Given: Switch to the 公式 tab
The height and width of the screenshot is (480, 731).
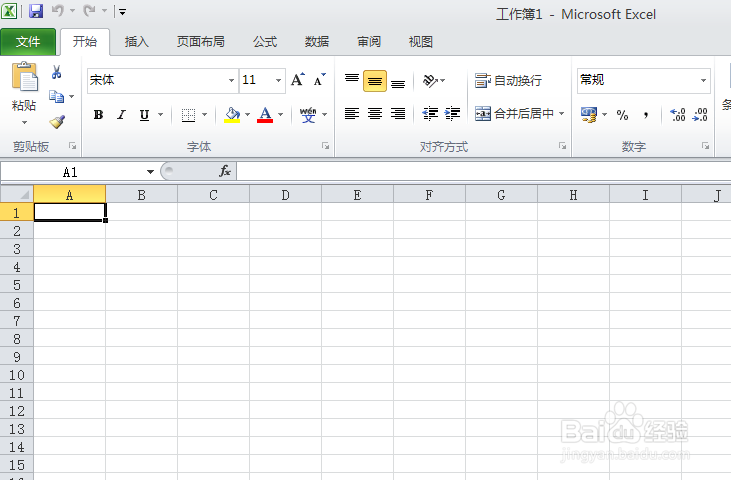Looking at the screenshot, I should click(265, 42).
